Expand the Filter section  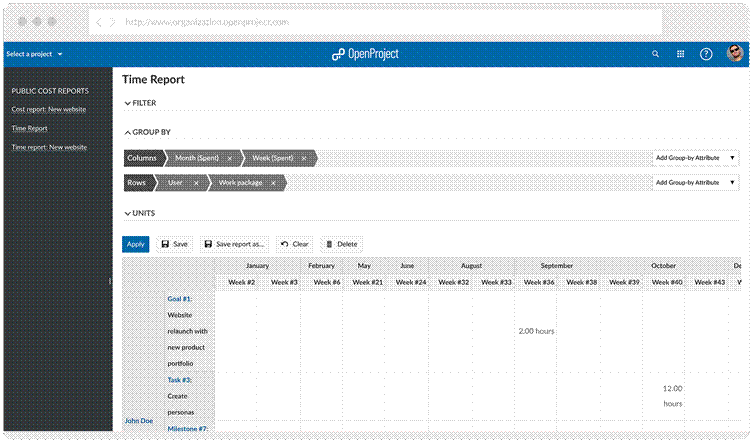(139, 103)
